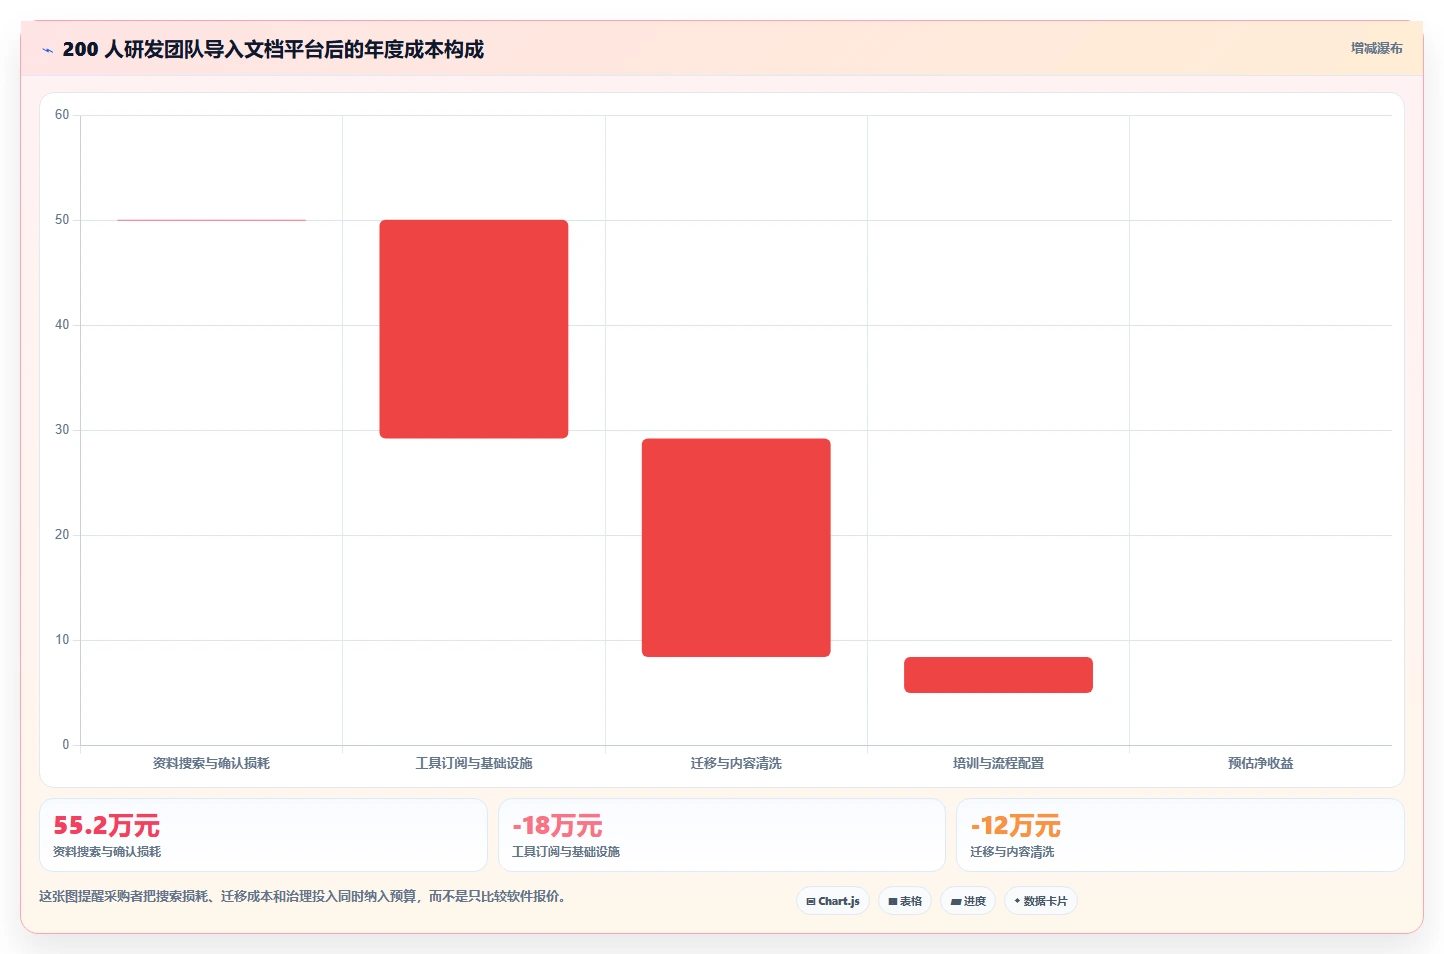Screen dimensions: 1444x954
Task: Click the 数据卡片 tag chip
Action: click(x=1040, y=901)
